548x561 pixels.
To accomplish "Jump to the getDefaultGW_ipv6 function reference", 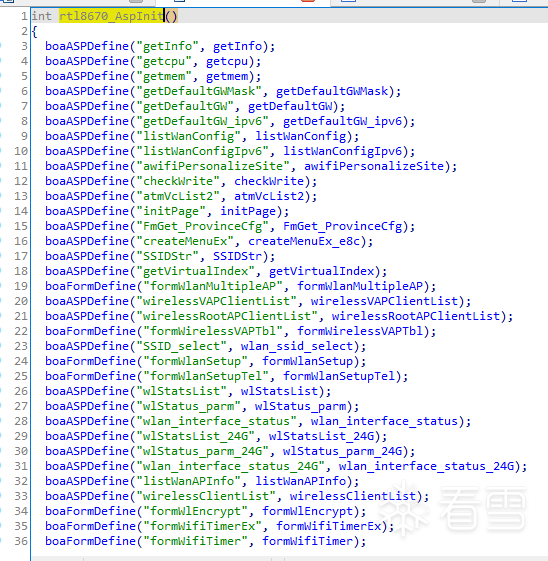I will (x=343, y=121).
